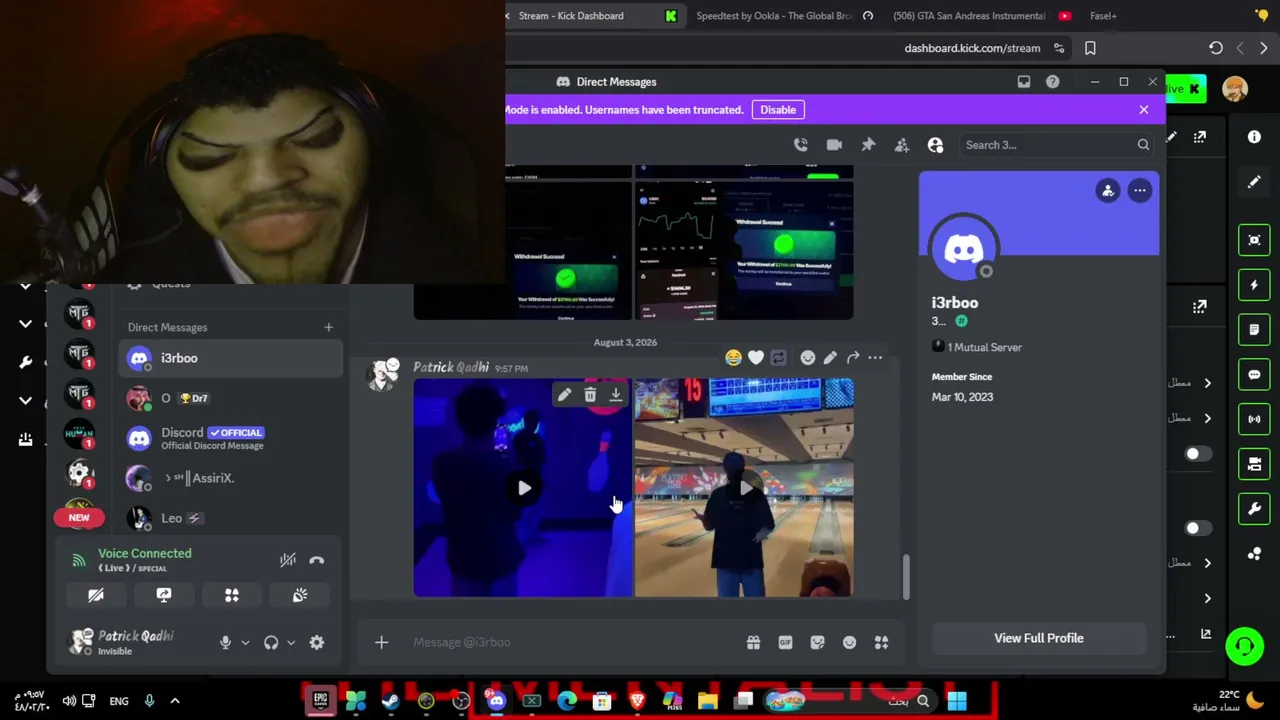Open Windows Start menu
Viewport: 1280px width, 720px height.
point(957,701)
